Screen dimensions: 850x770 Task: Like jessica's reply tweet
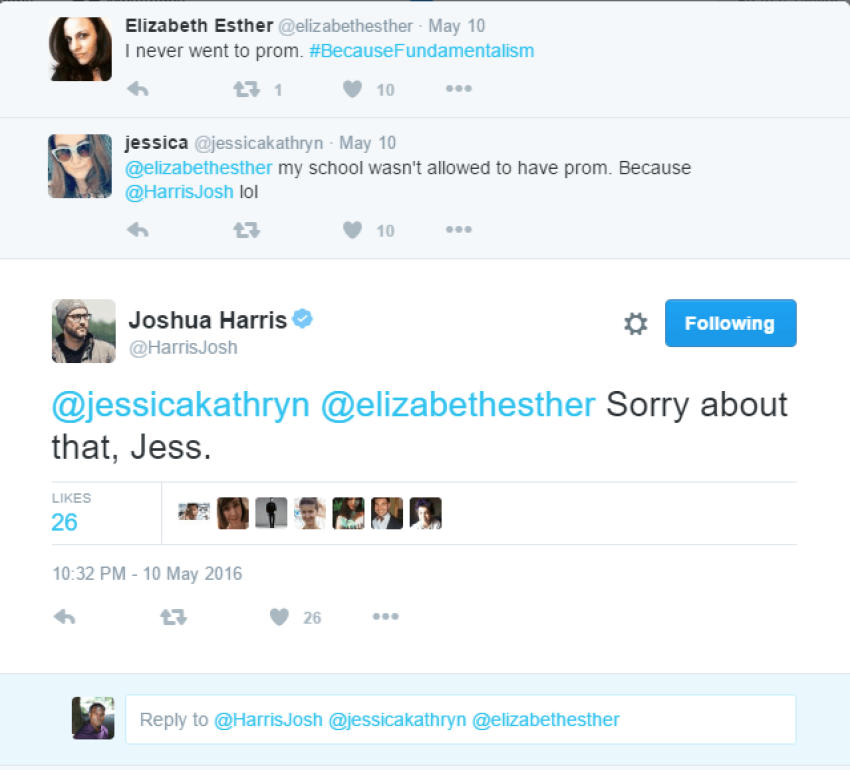tap(351, 230)
